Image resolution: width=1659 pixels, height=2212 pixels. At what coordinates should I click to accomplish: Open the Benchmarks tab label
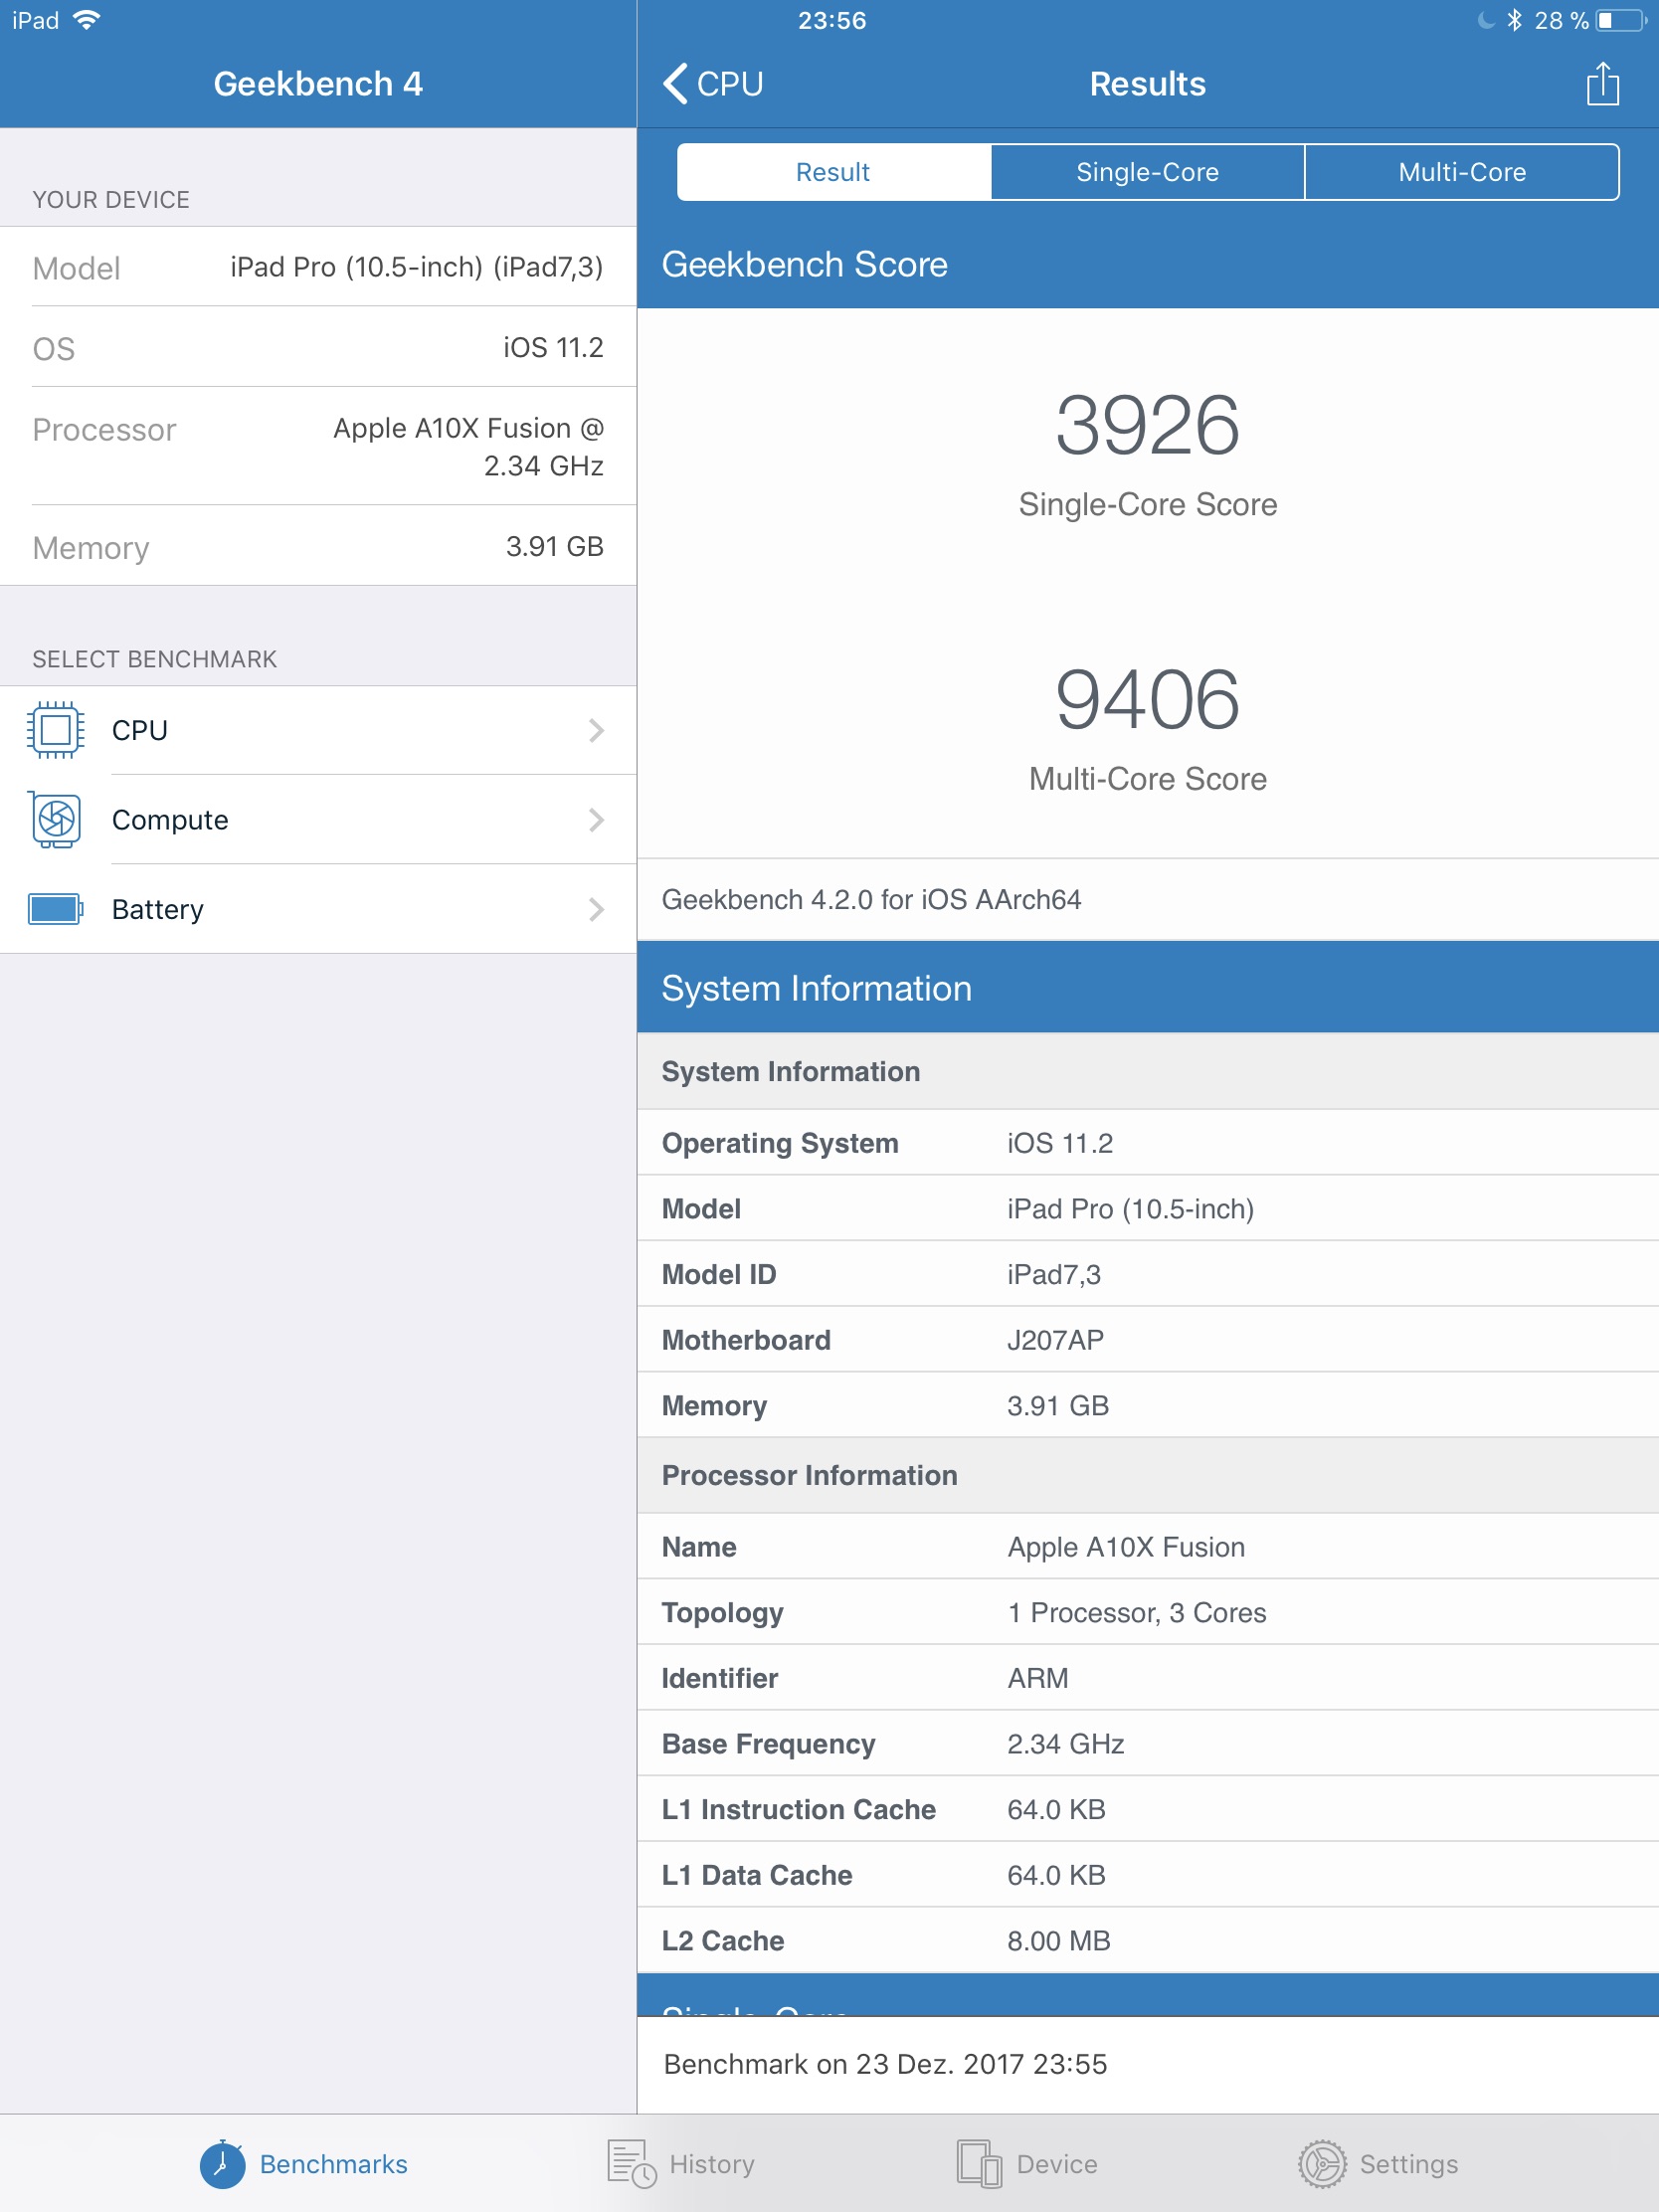pos(333,2164)
